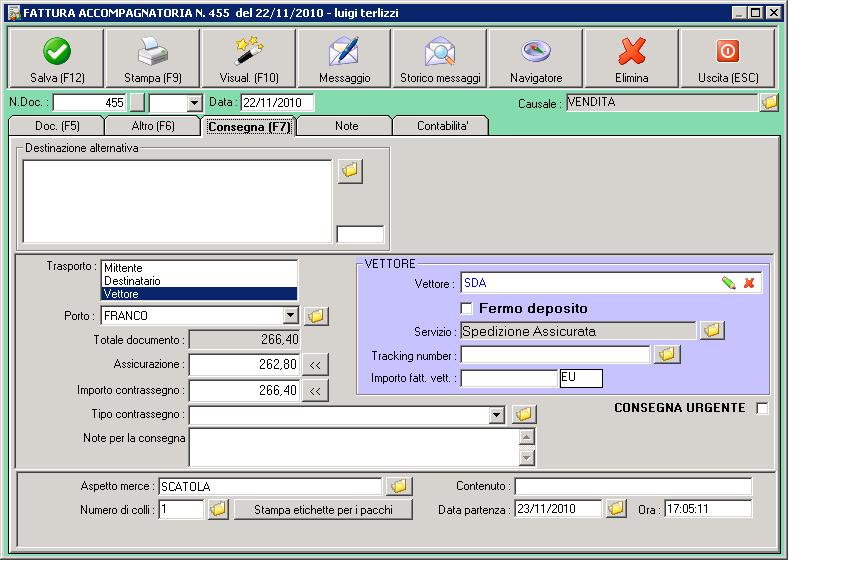The height and width of the screenshot is (571, 849).
Task: Click the Data 22/11/2010 field
Action: (277, 102)
